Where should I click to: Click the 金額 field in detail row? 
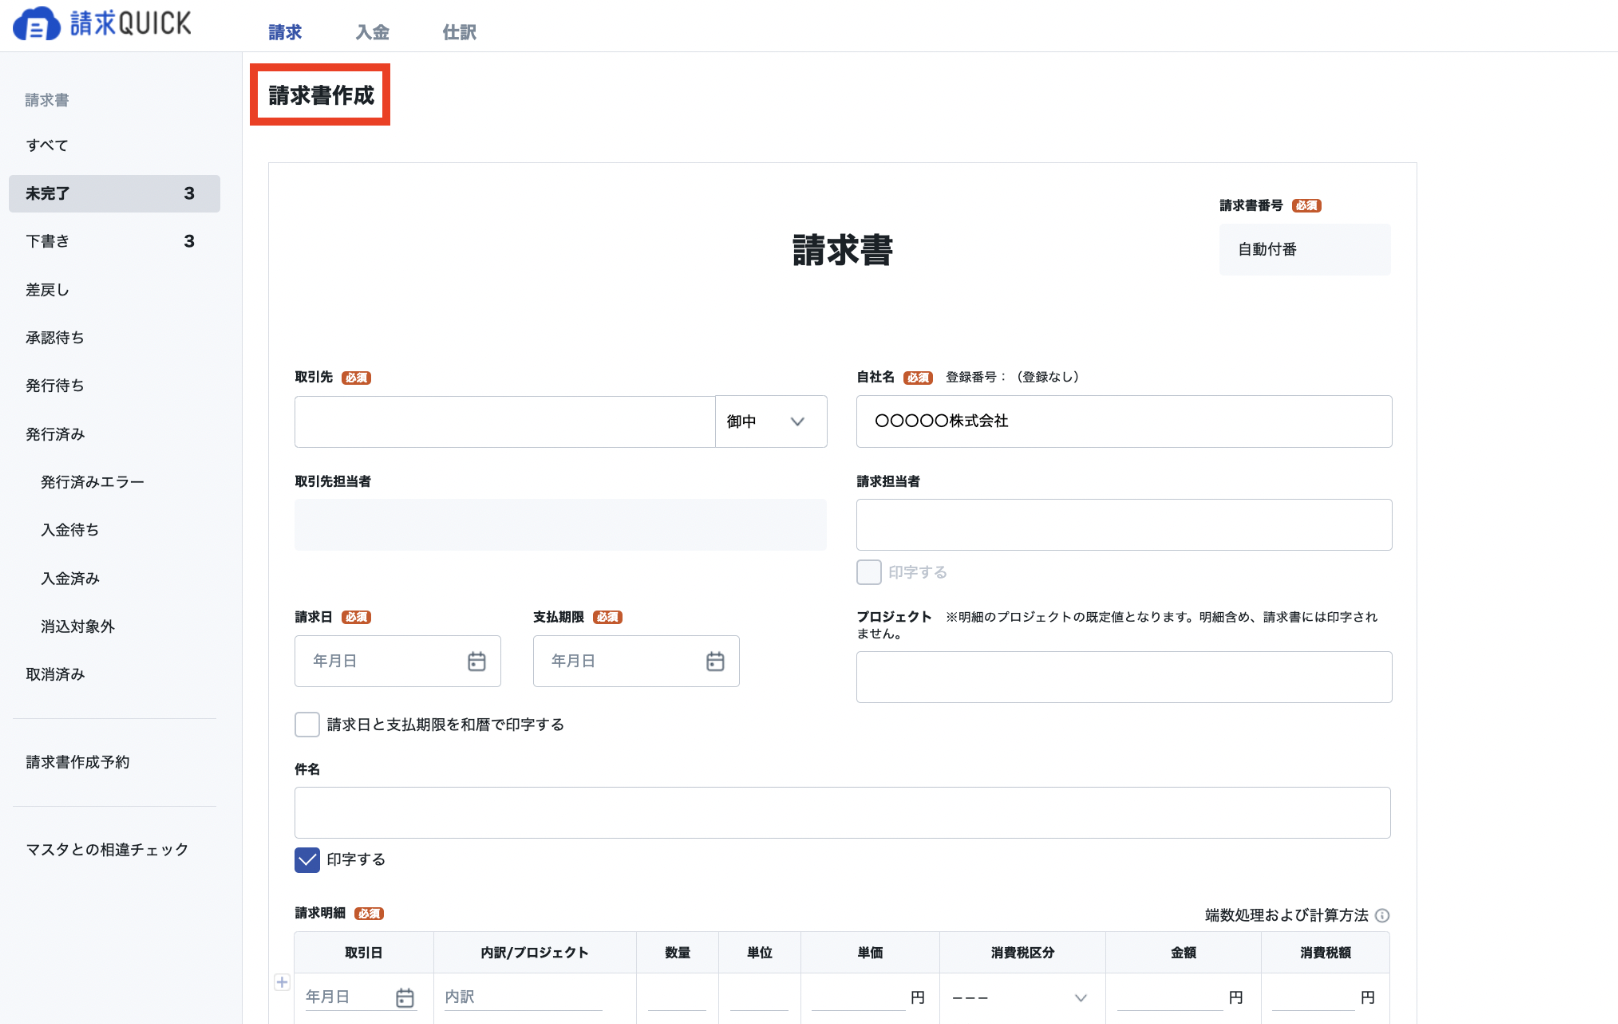tap(1170, 998)
